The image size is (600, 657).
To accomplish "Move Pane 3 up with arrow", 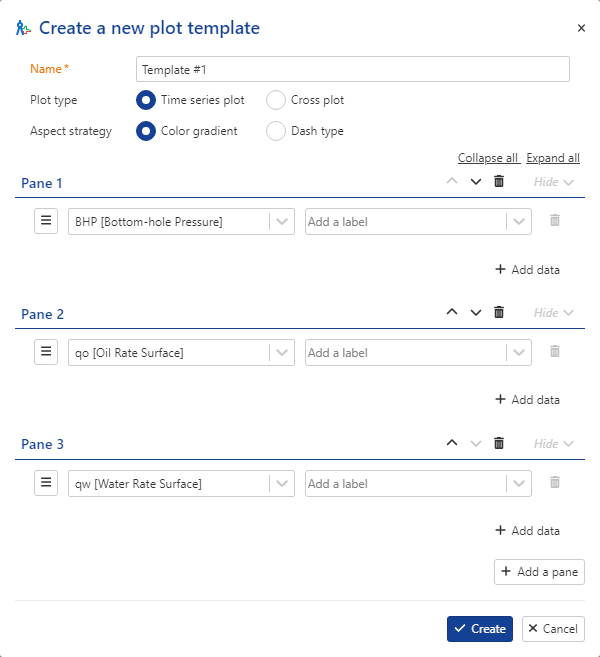I will [452, 443].
